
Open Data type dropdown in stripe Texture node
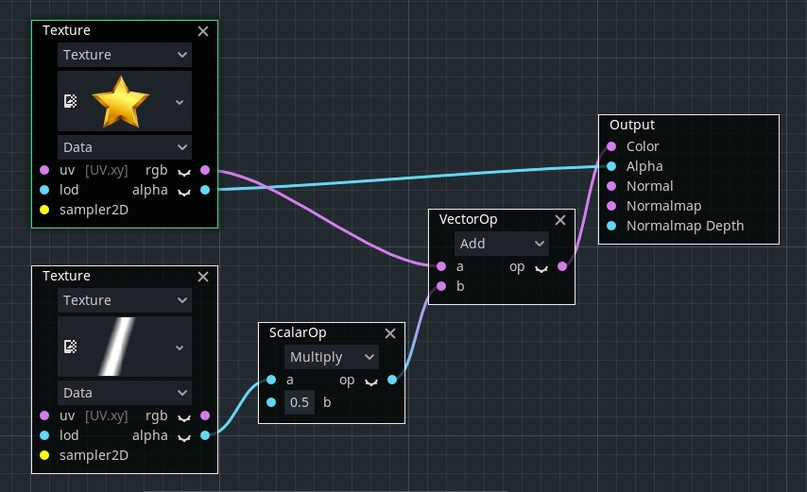pyautogui.click(x=125, y=393)
